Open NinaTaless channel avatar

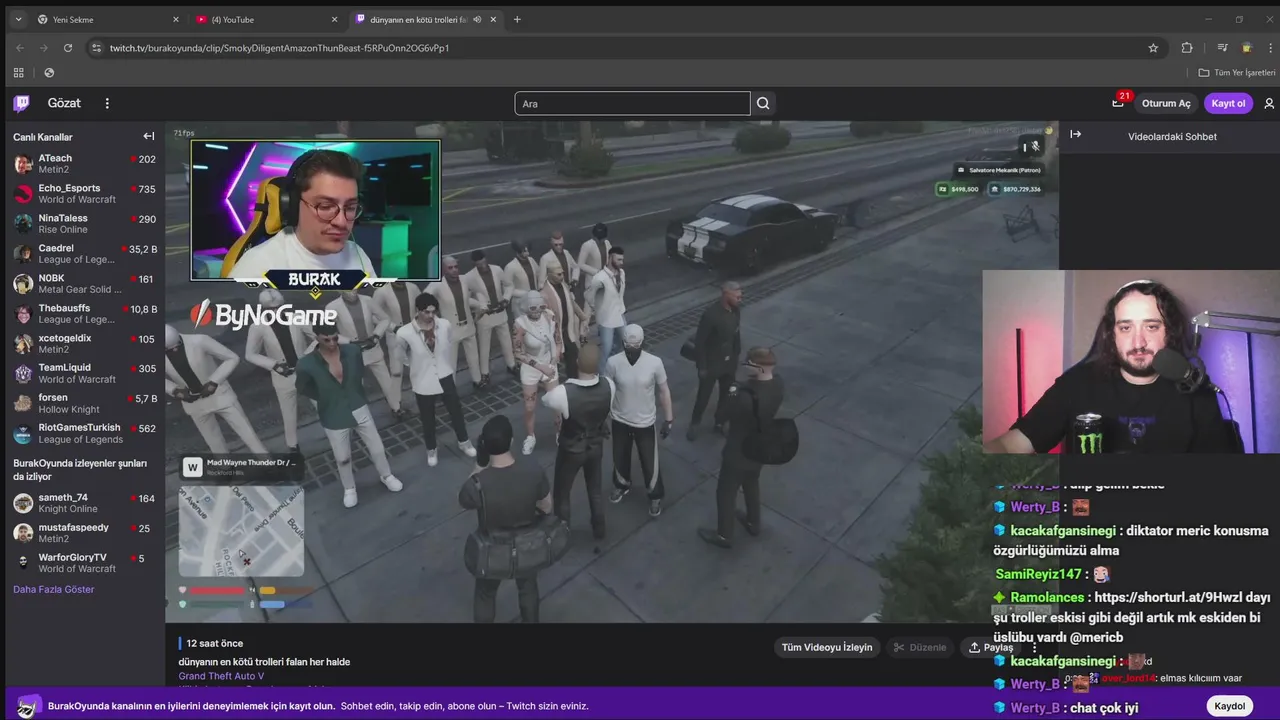pyautogui.click(x=23, y=224)
